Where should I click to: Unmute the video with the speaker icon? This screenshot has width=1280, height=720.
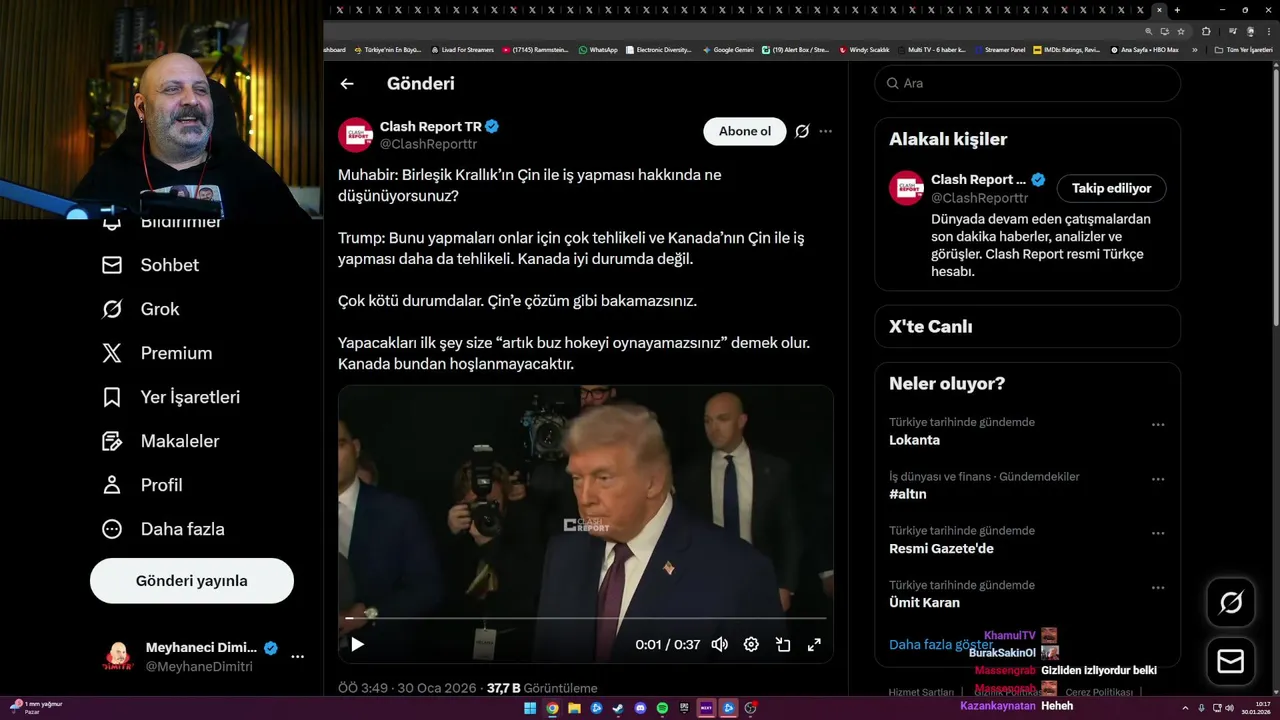pyautogui.click(x=719, y=644)
